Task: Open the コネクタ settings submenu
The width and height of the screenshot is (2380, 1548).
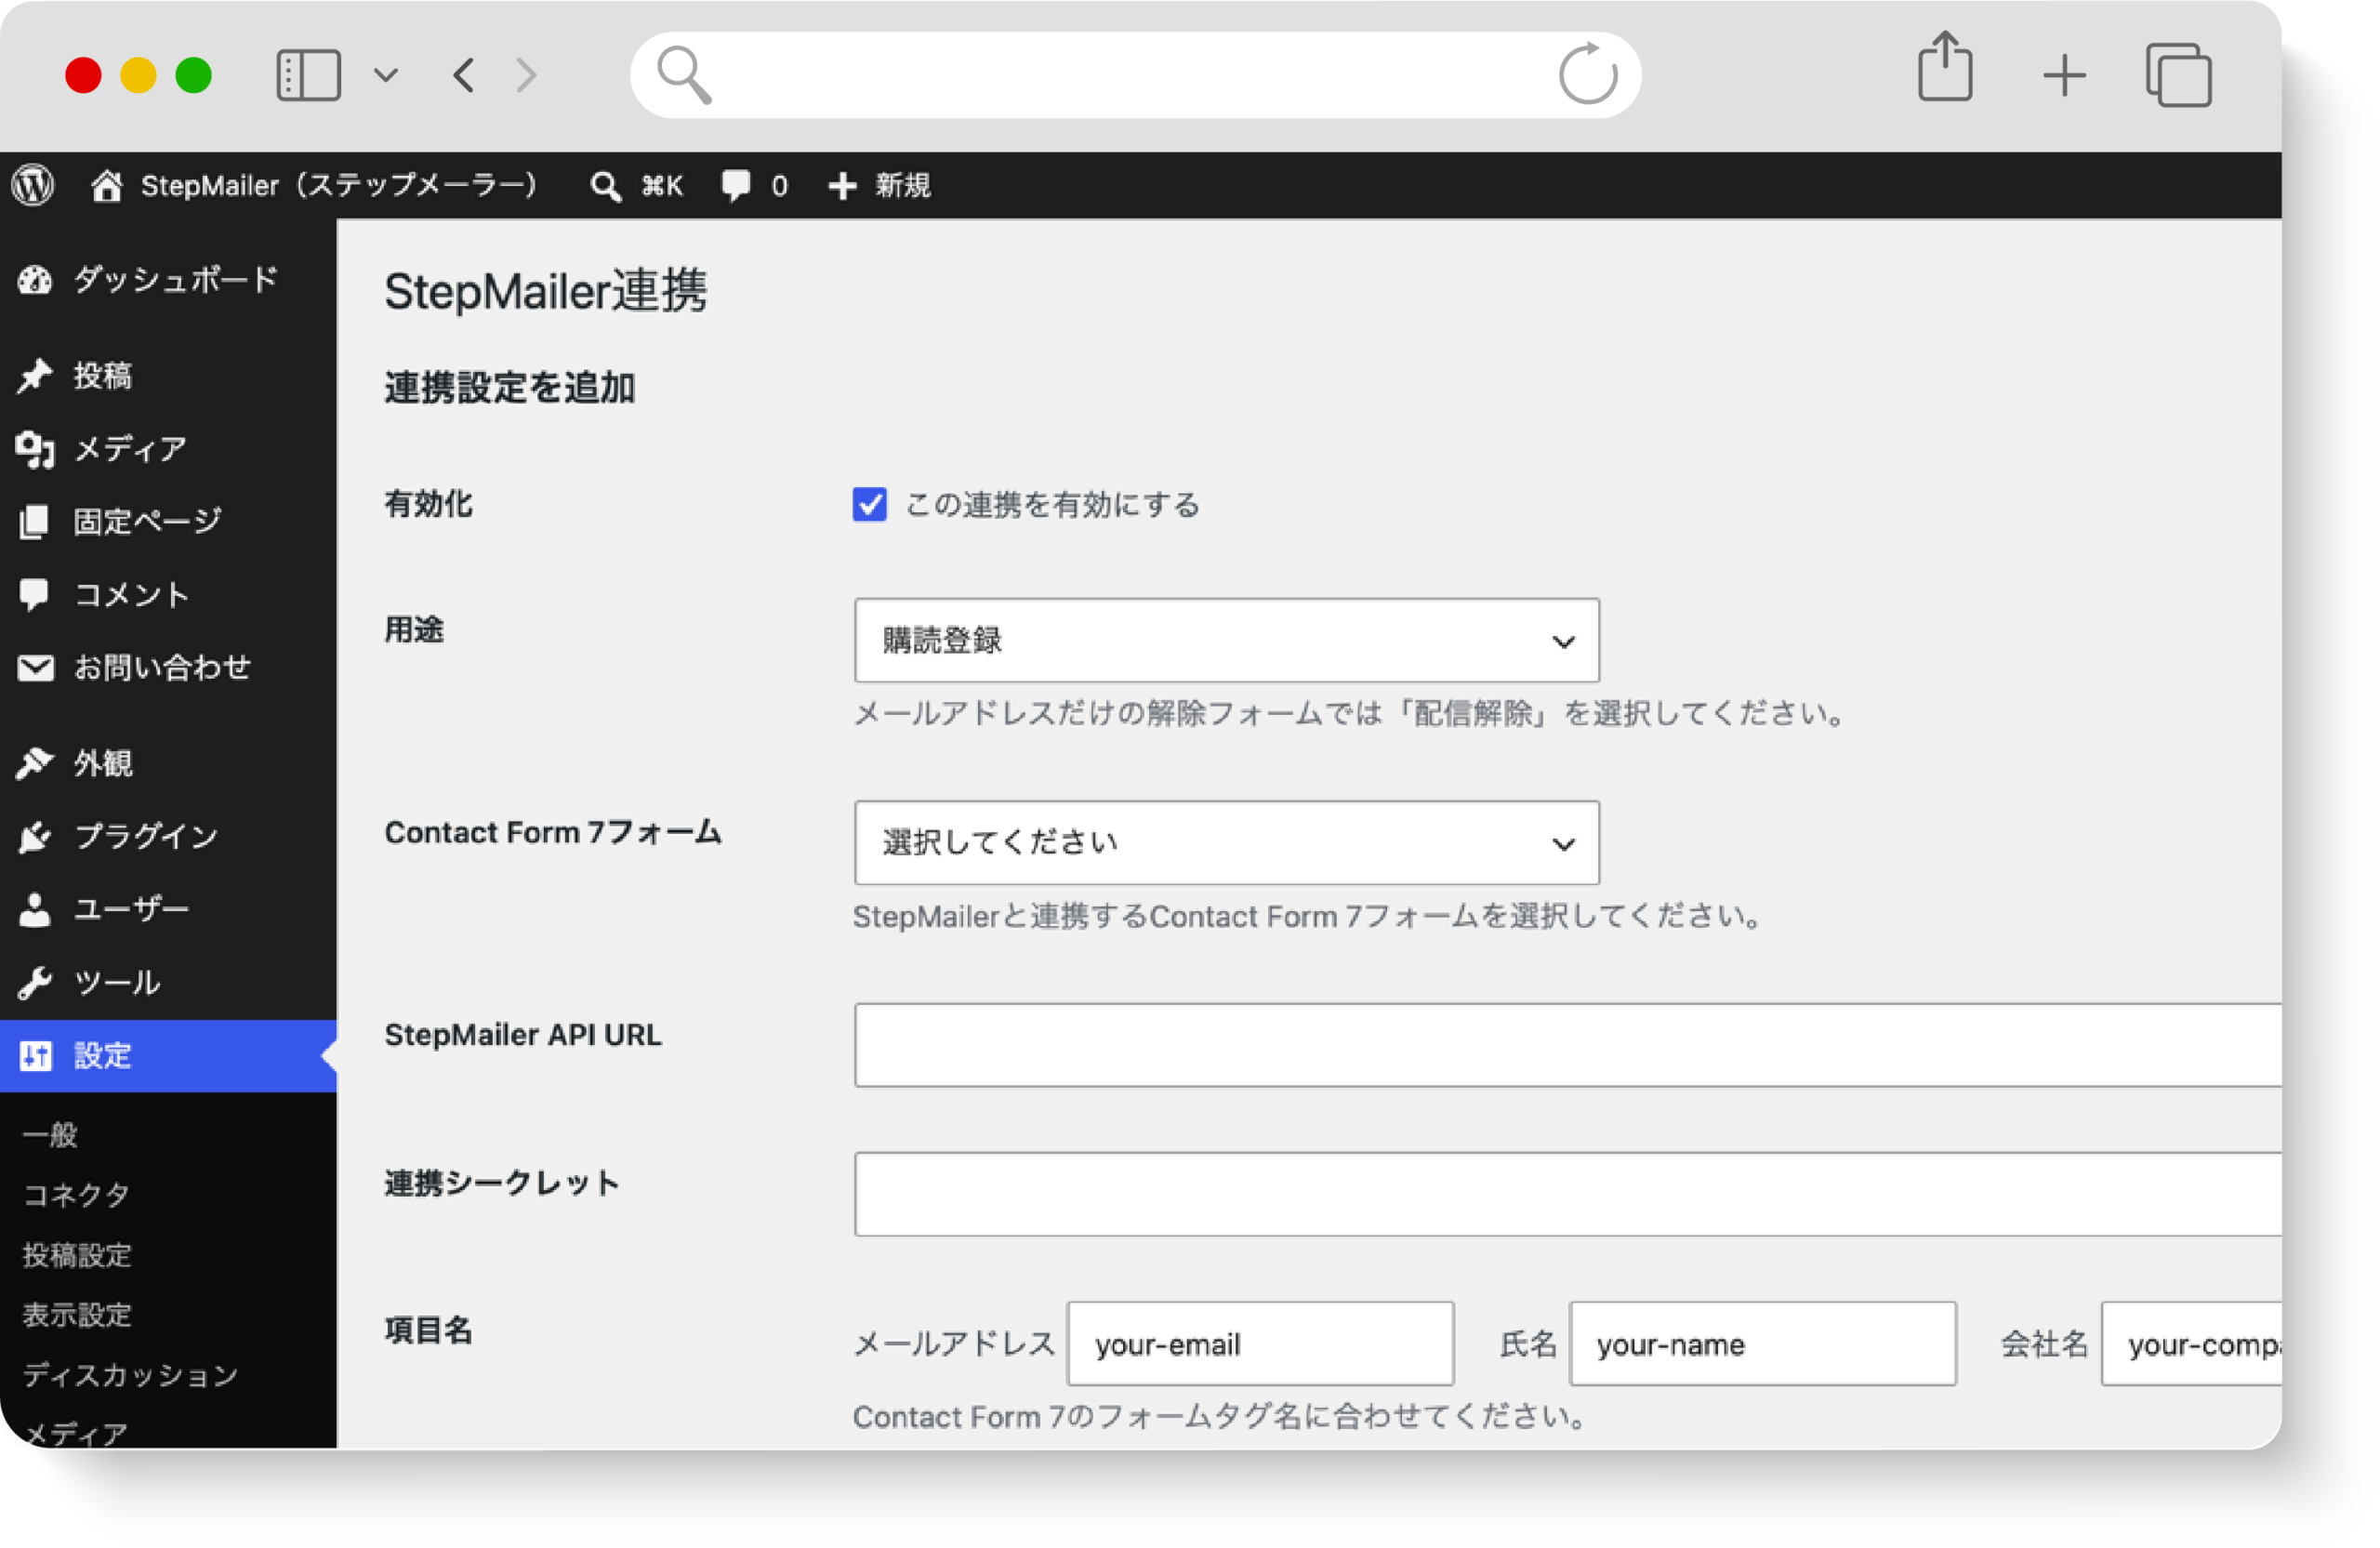Action: pyautogui.click(x=76, y=1195)
